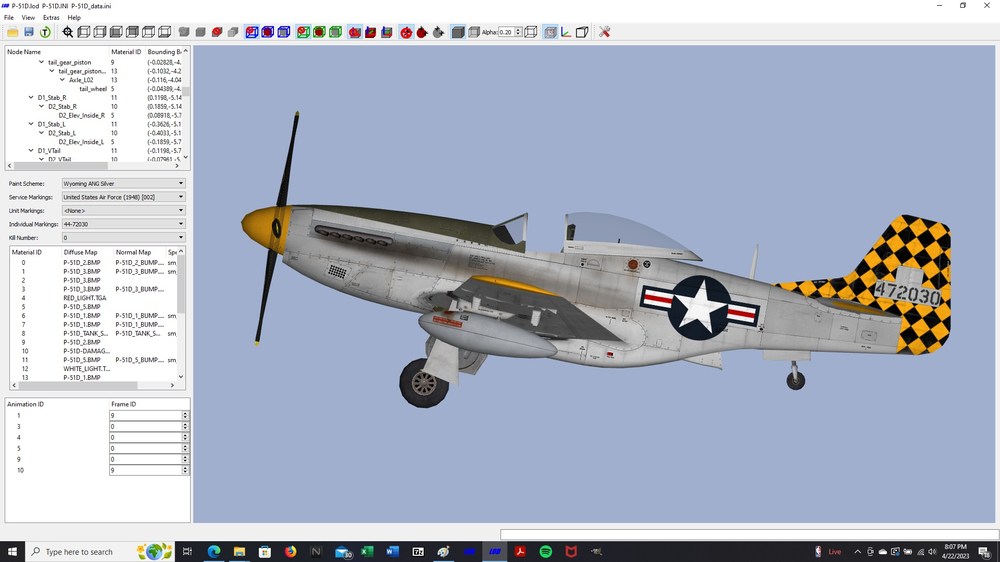This screenshot has width=1000, height=562.
Task: Click the Diffuse Map column header
Action: 80,253
